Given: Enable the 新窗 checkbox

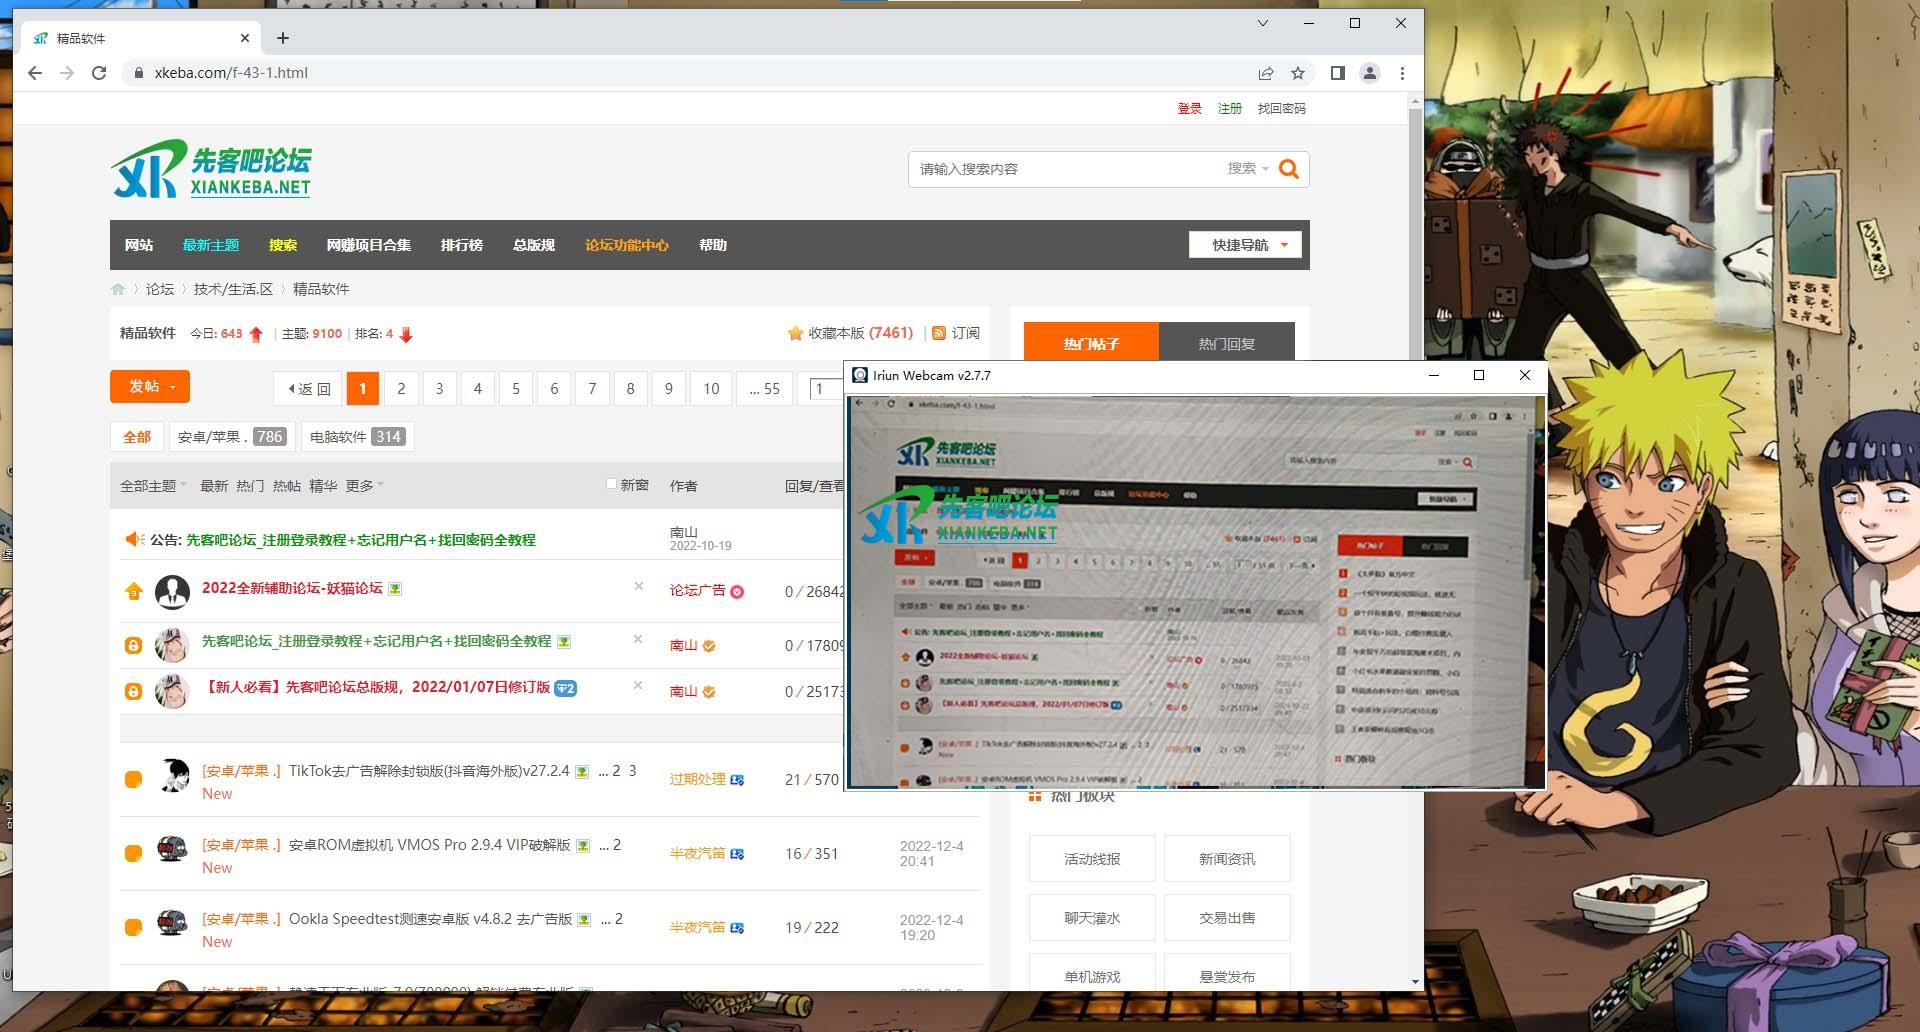Looking at the screenshot, I should click(x=611, y=484).
